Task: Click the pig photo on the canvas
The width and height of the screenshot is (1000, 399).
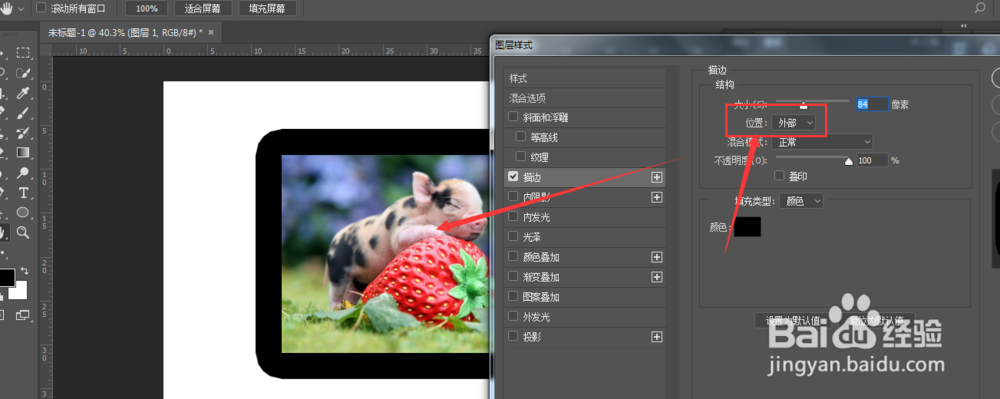Action: (385, 254)
